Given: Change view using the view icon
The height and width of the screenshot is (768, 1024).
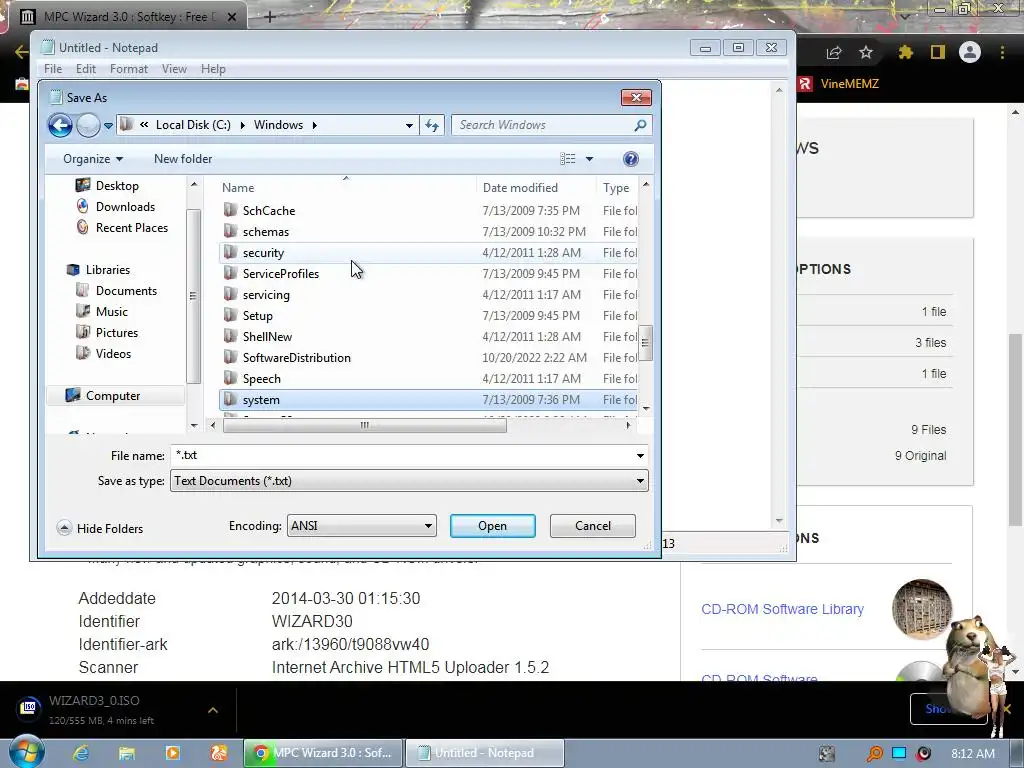Looking at the screenshot, I should pos(568,159).
